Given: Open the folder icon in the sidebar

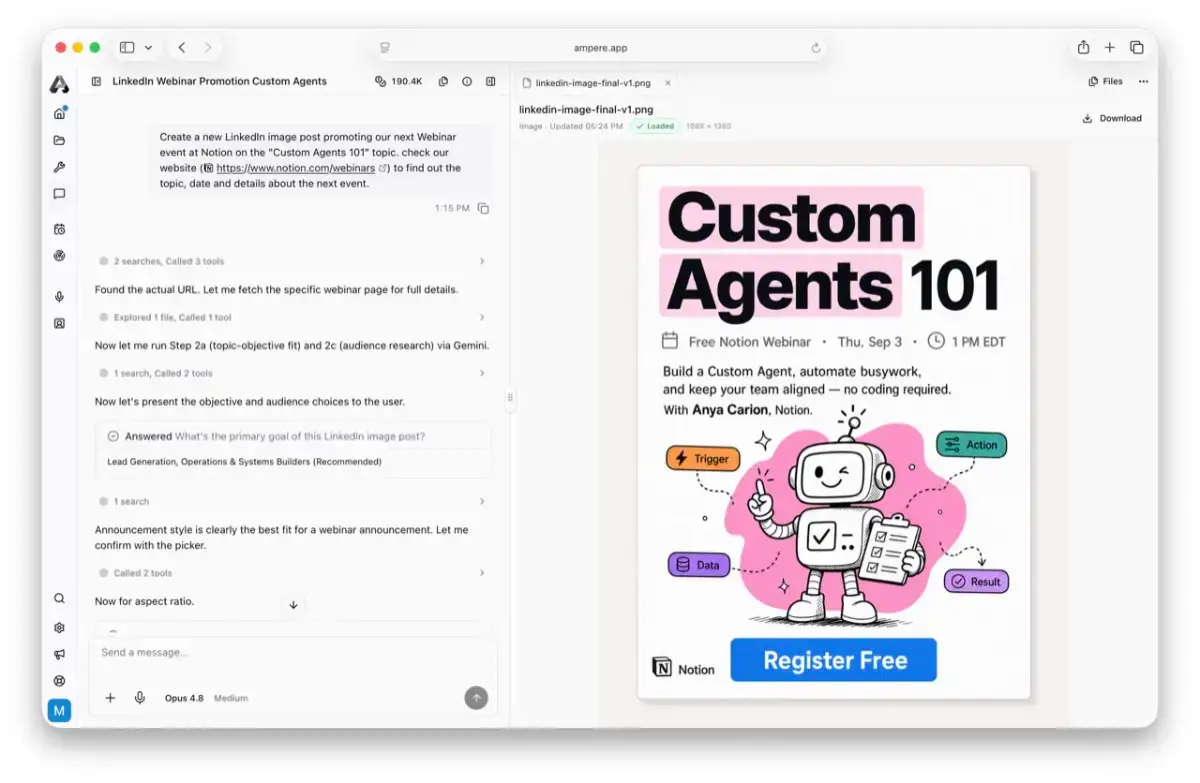Looking at the screenshot, I should pyautogui.click(x=60, y=140).
